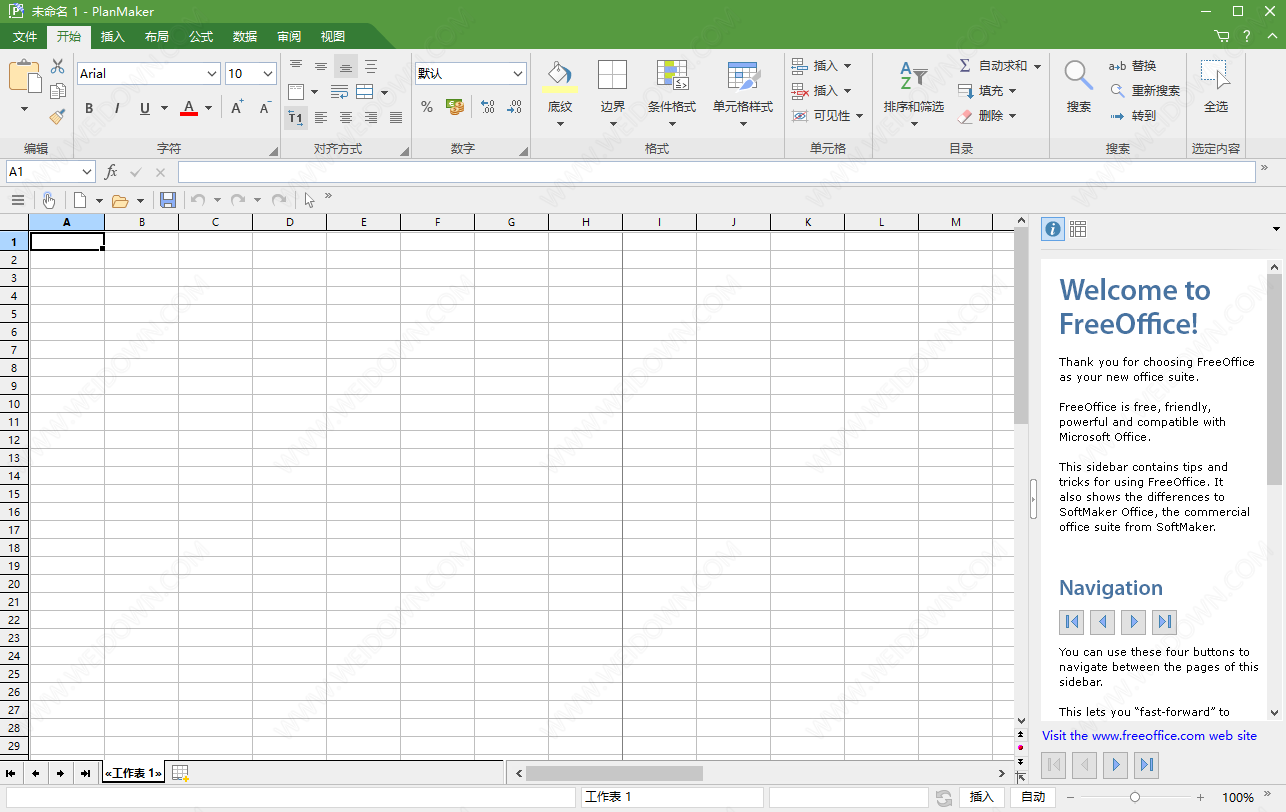Click the Undo arrow icon
Viewport: 1286px width, 812px height.
pyautogui.click(x=198, y=200)
